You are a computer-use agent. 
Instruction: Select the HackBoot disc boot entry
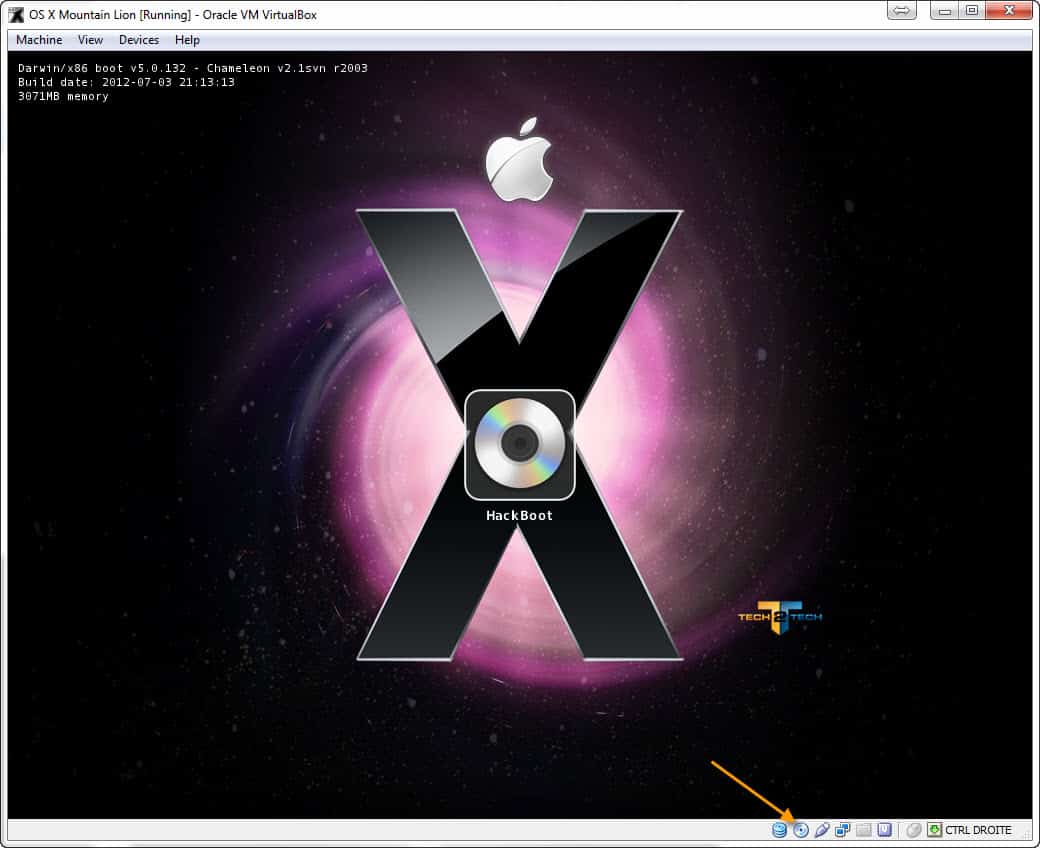(x=520, y=444)
